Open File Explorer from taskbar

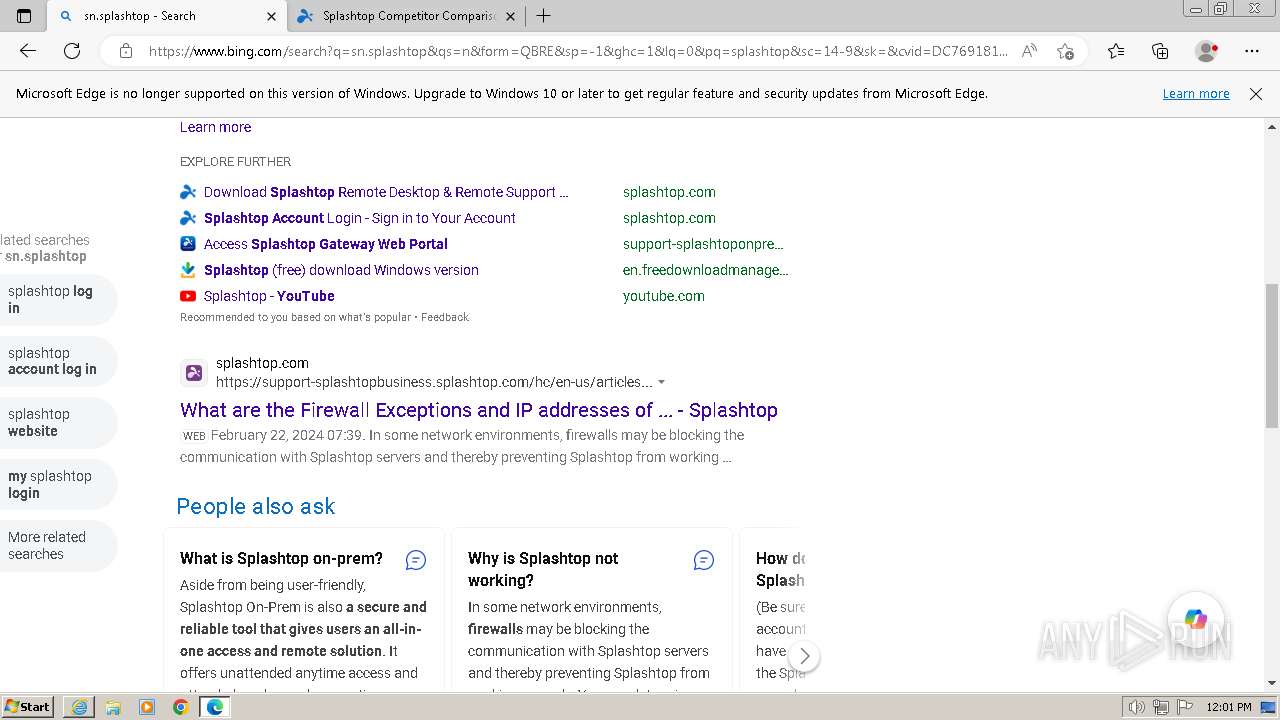point(113,707)
